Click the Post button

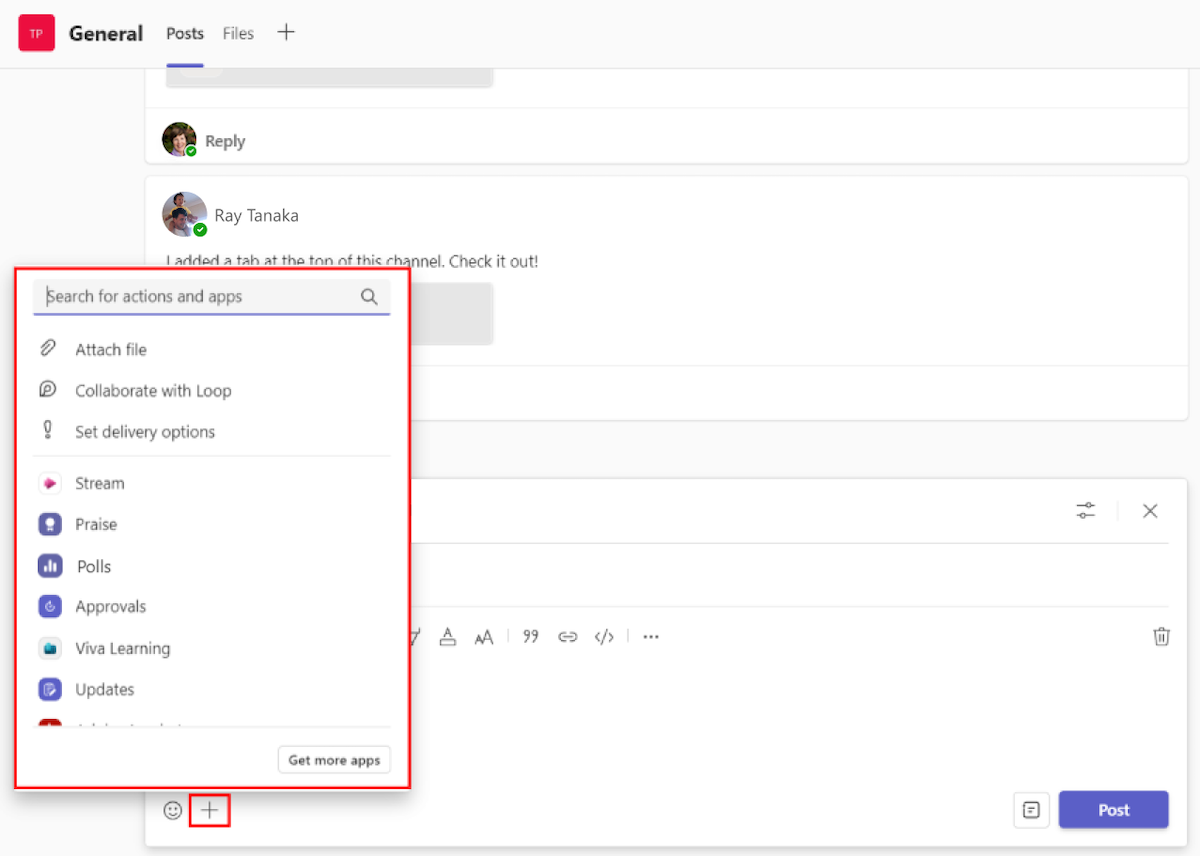(x=1113, y=810)
